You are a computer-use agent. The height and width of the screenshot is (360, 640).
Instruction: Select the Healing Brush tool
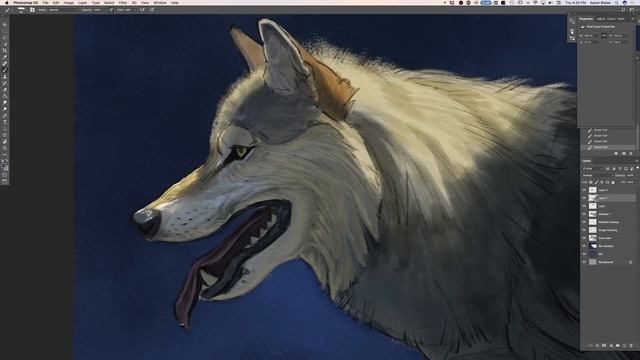coord(5,64)
